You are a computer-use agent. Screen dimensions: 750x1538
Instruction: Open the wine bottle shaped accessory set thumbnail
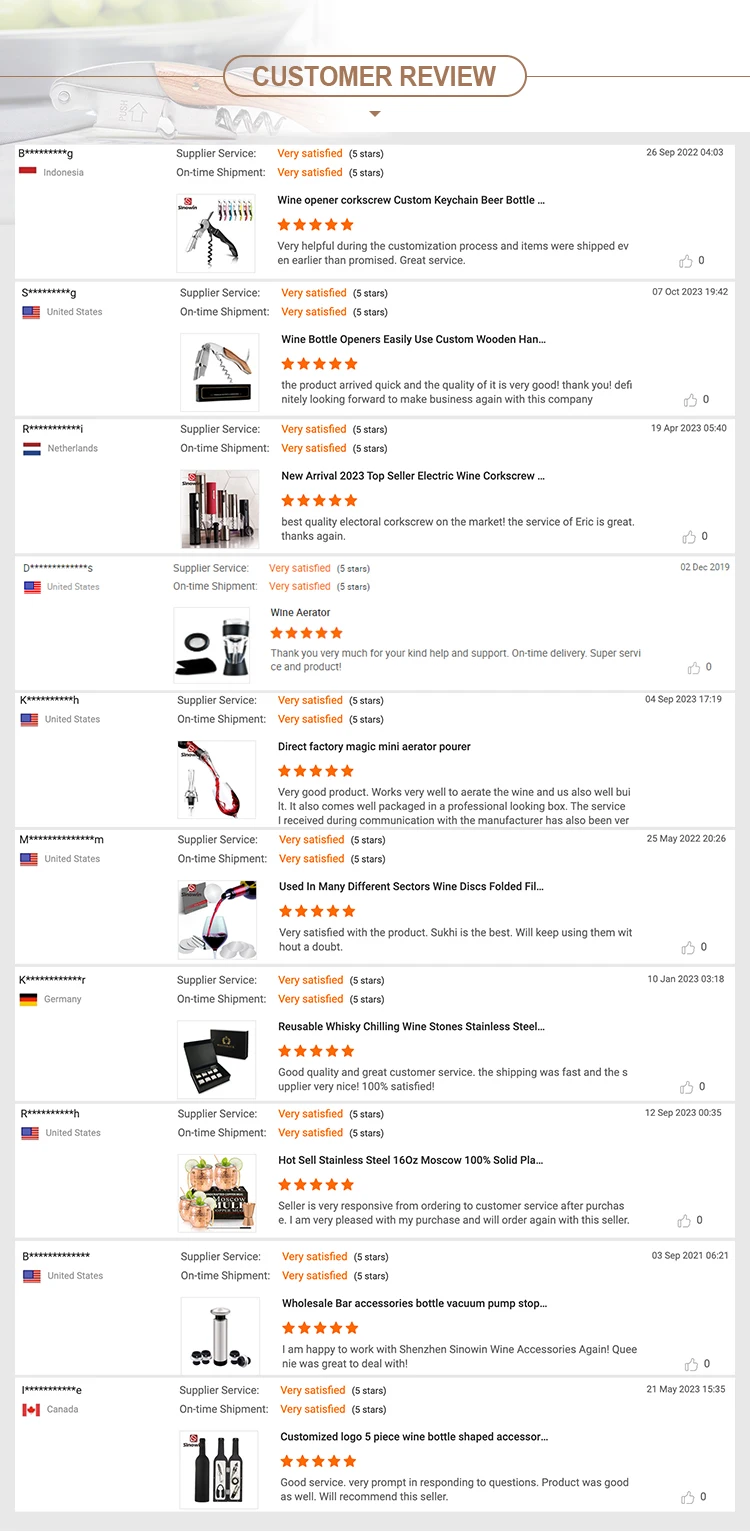pyautogui.click(x=220, y=1467)
